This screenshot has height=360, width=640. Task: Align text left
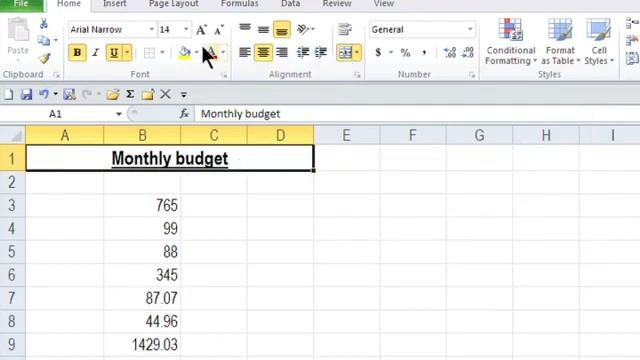[x=245, y=52]
